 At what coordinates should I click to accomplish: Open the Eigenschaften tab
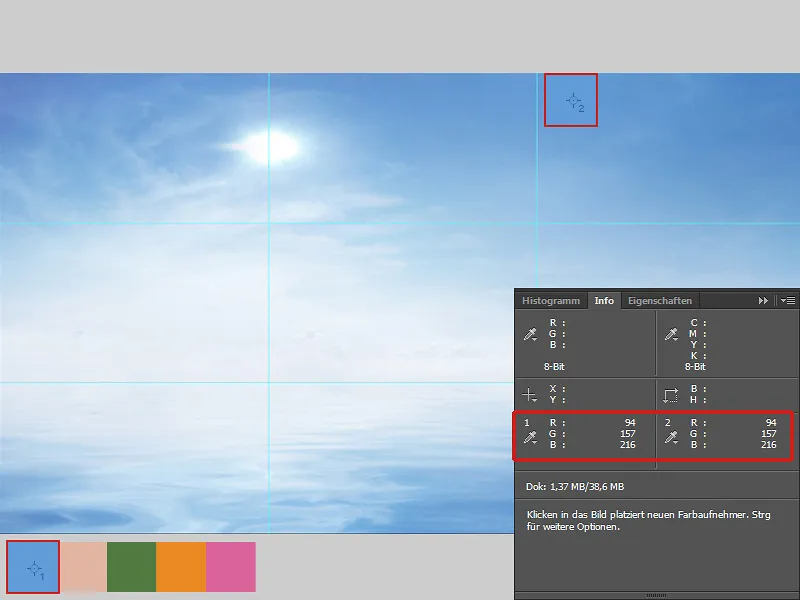coord(660,301)
